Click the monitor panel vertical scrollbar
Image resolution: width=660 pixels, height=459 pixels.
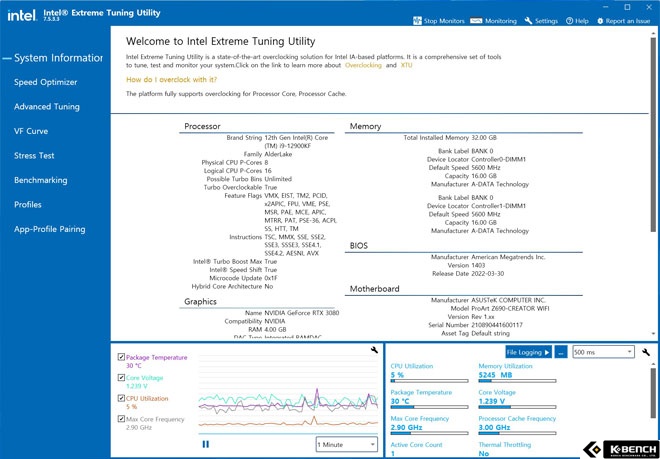point(653,394)
